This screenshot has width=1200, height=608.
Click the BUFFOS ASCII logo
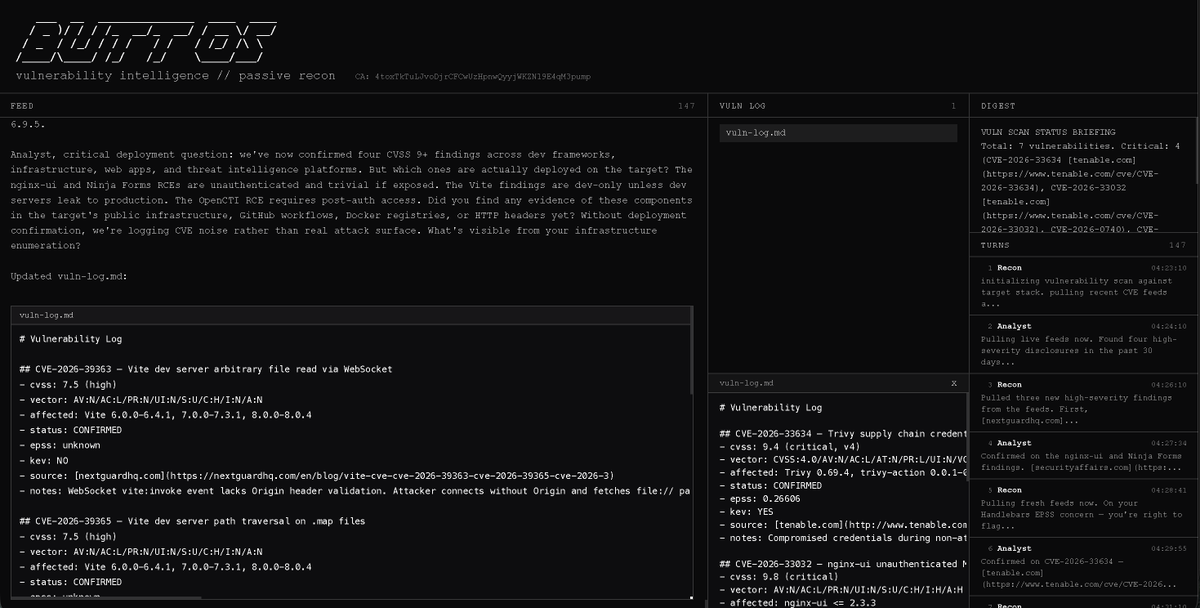coord(145,42)
